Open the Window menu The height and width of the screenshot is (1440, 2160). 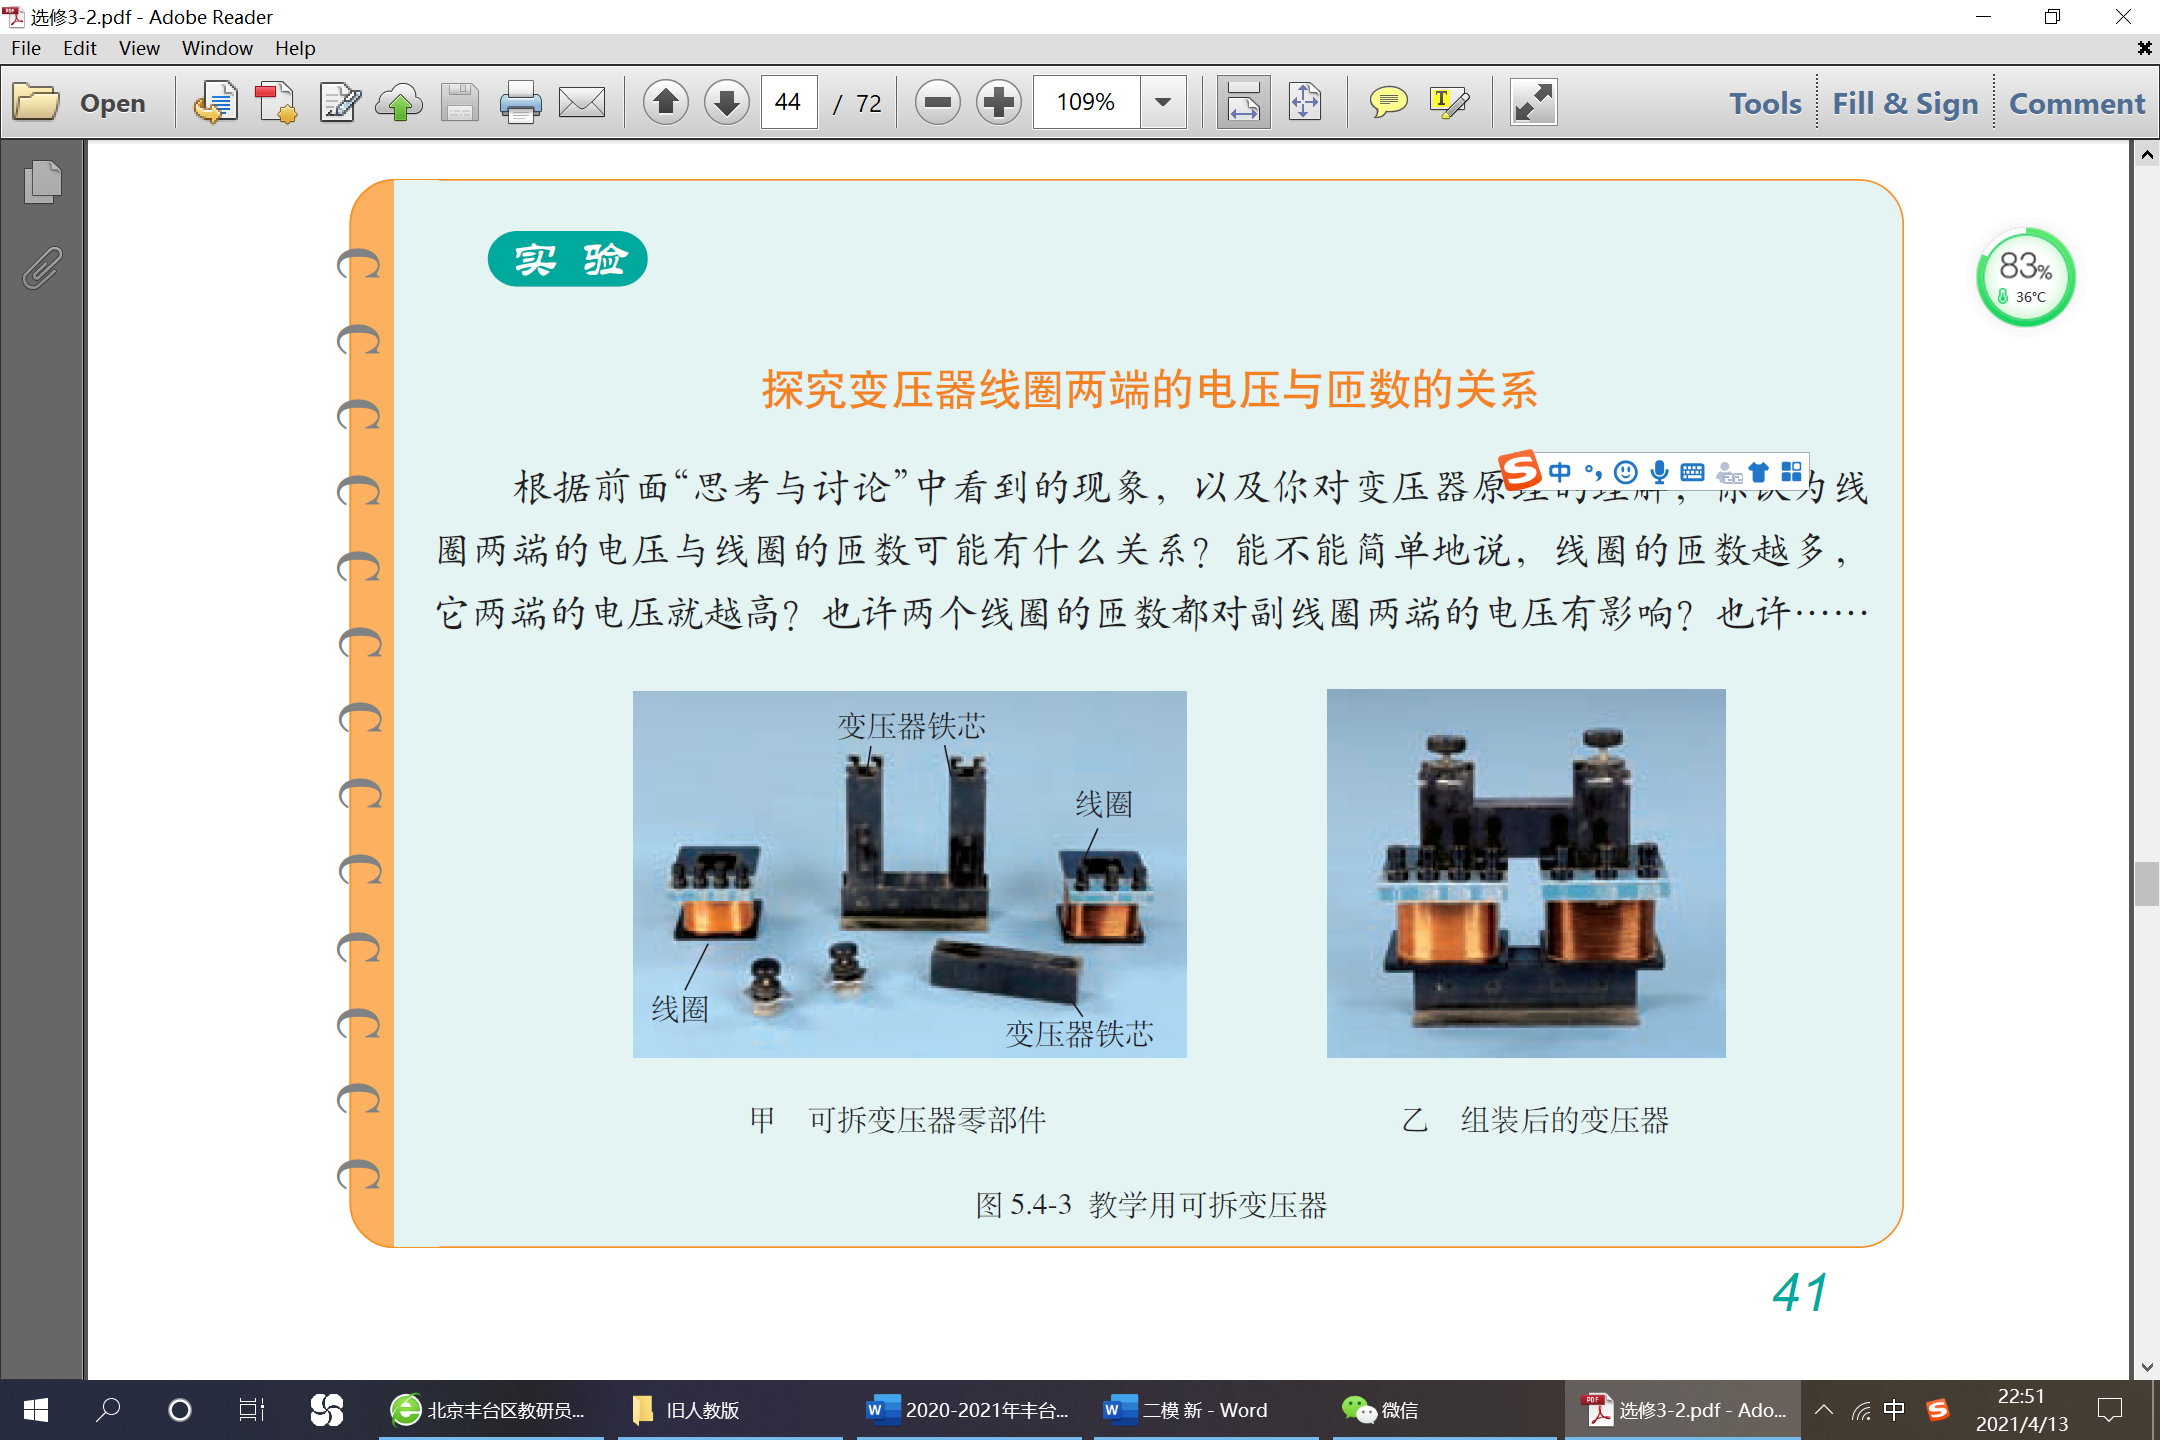(217, 48)
